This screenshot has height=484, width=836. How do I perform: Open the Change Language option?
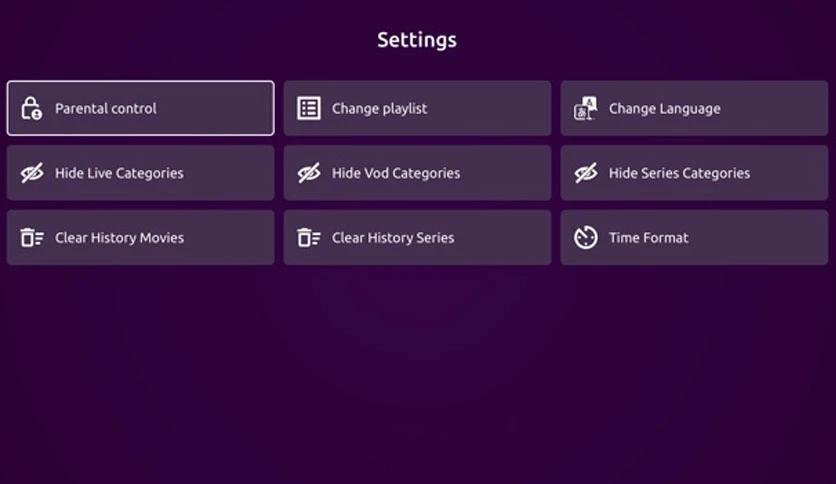click(694, 108)
